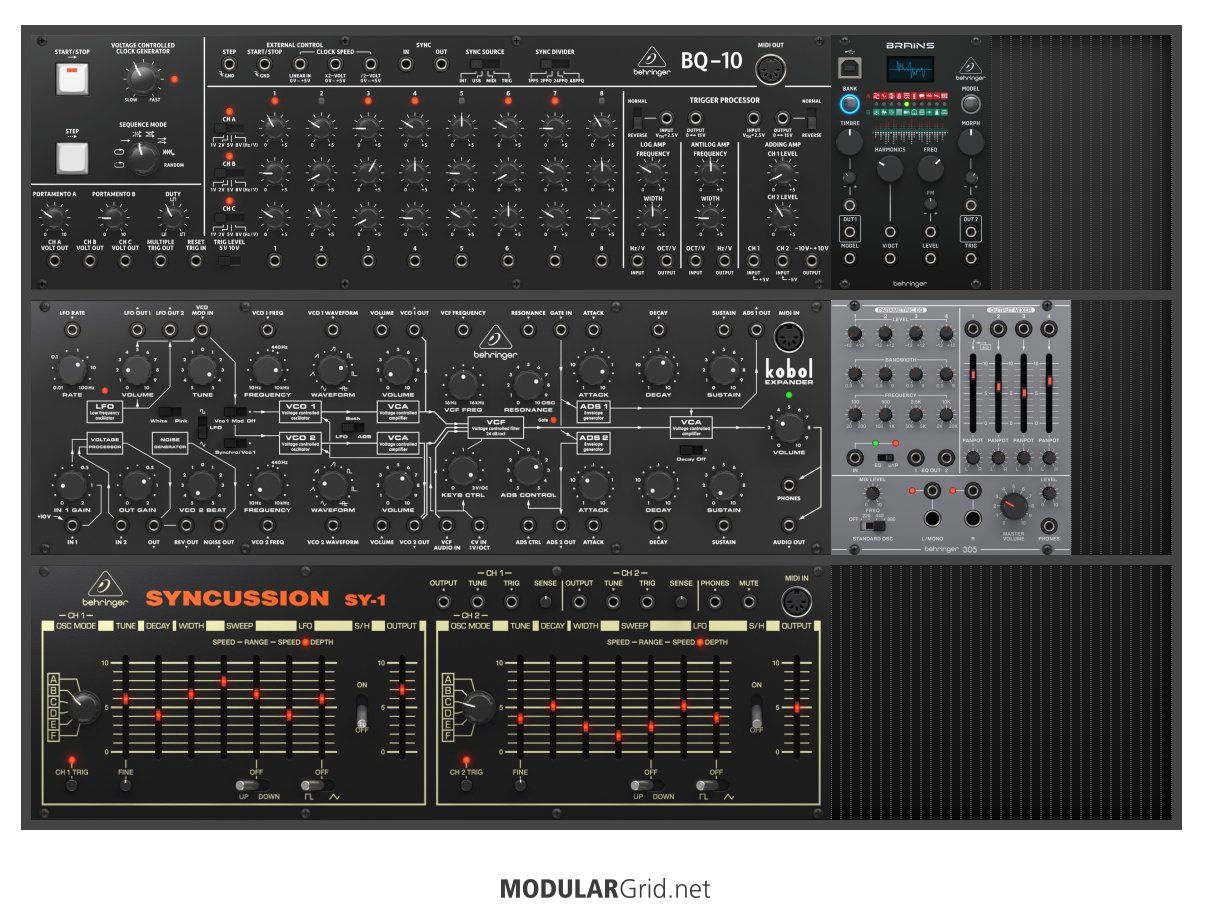
Task: Click the Brains HARMONICS knob
Action: (x=889, y=168)
